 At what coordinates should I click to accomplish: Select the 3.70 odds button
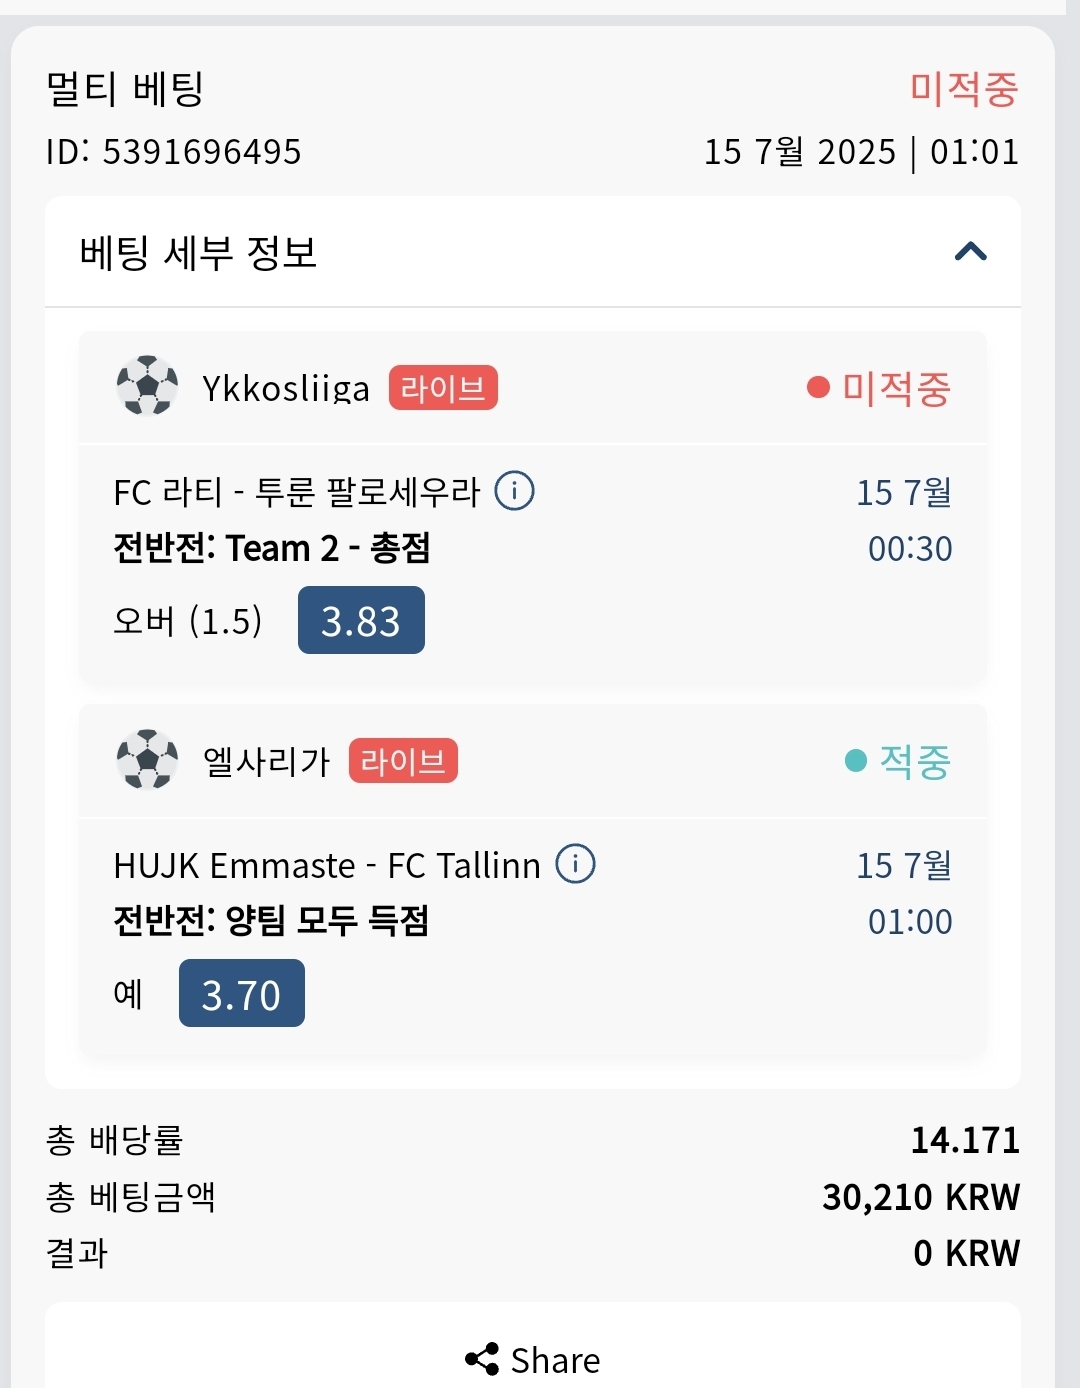pos(242,993)
